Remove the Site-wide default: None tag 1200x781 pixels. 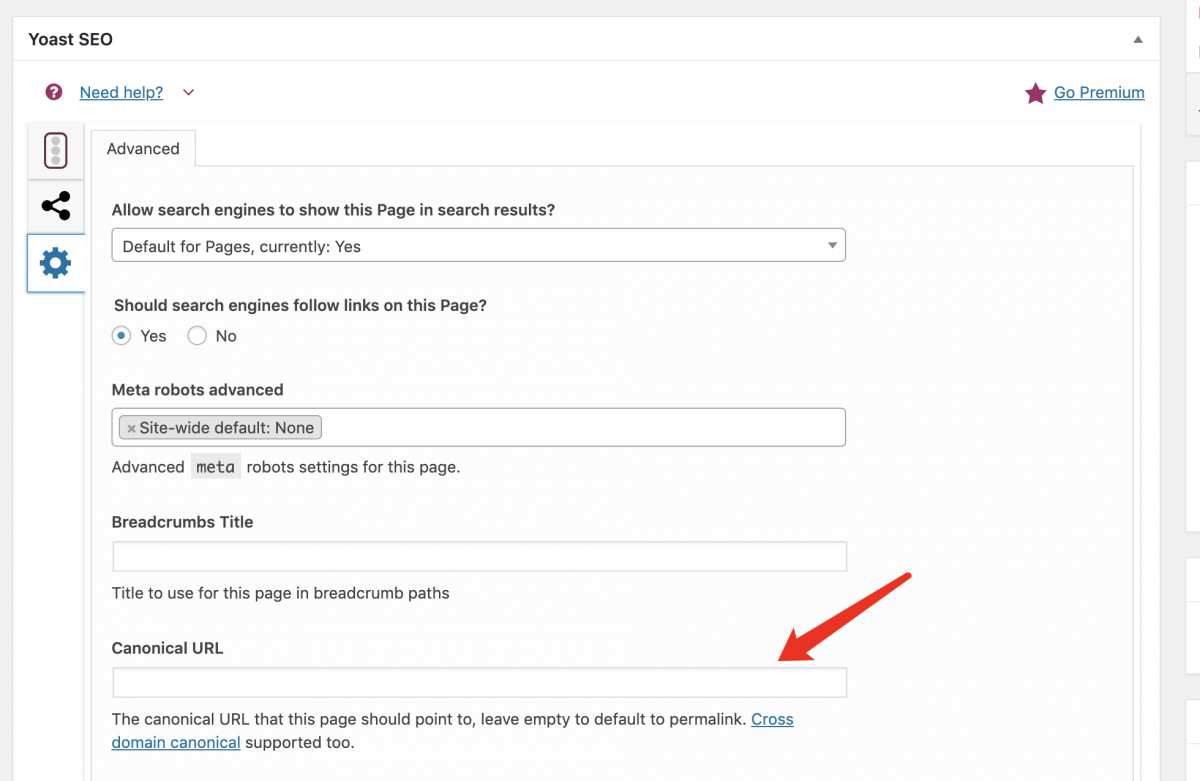131,428
